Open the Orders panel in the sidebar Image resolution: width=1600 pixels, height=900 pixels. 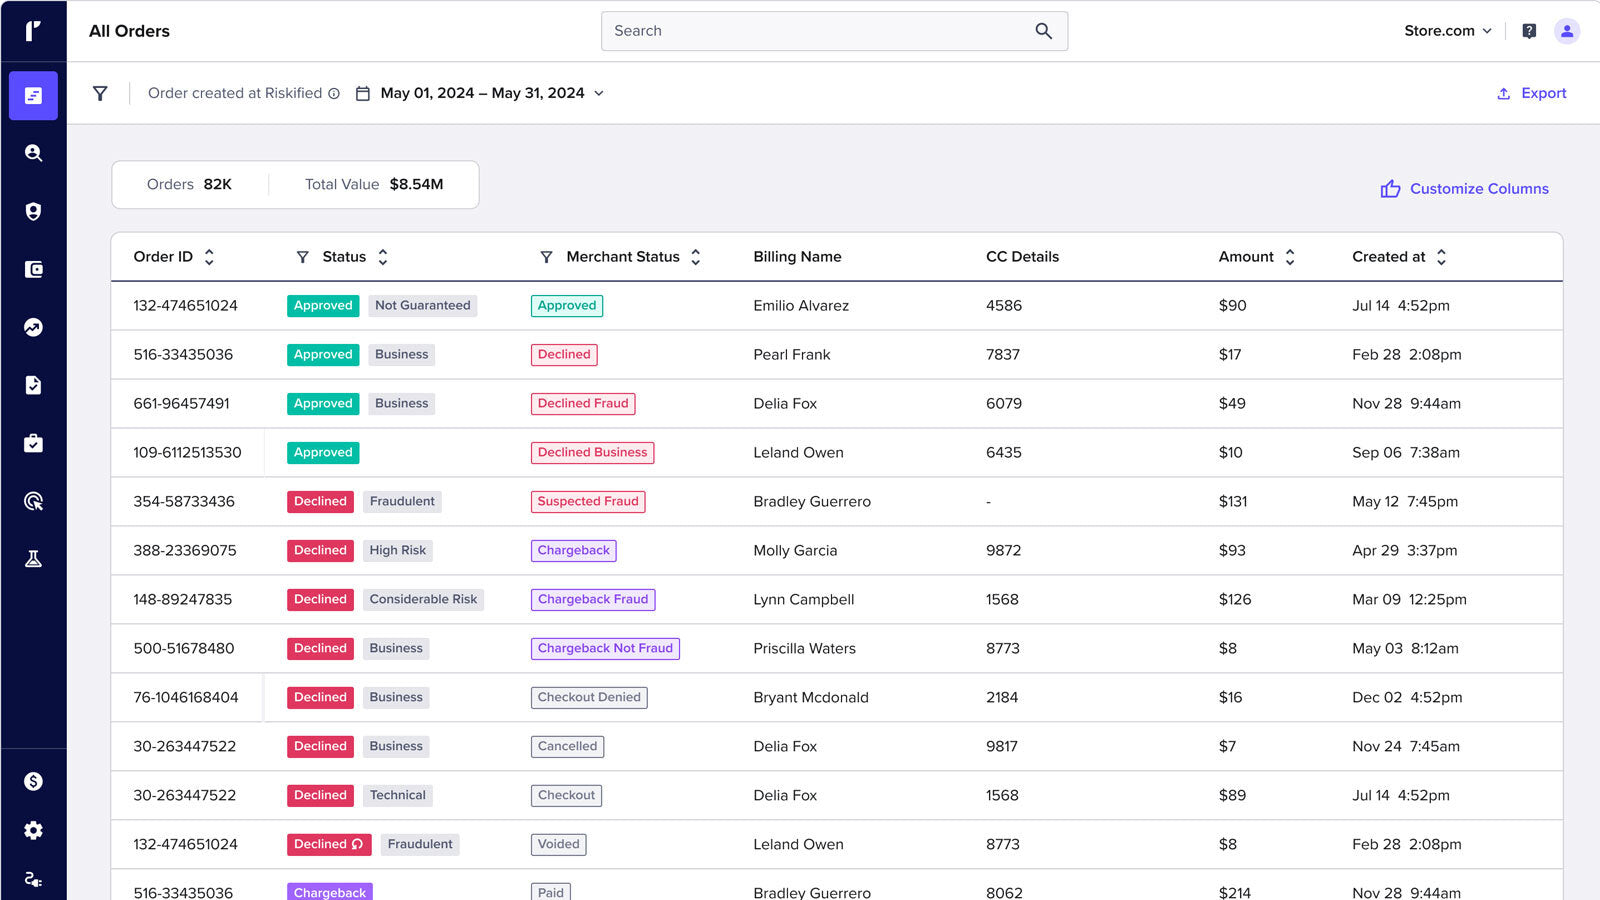click(x=33, y=95)
